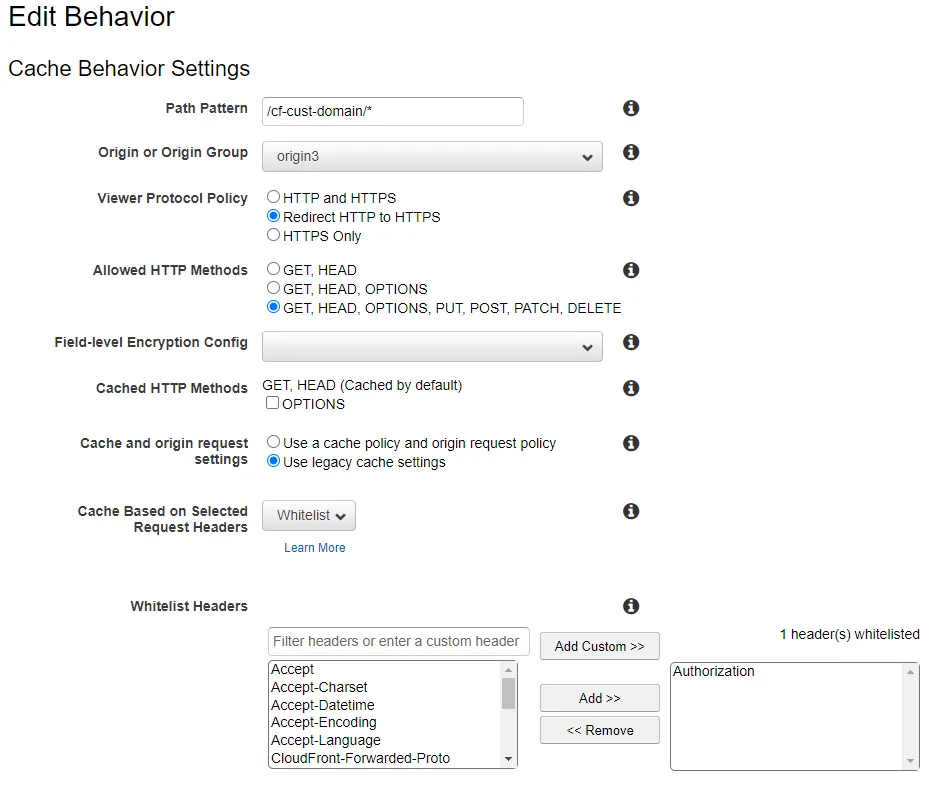Show help for Allowed HTTP Methods
Viewport: 938px width, 790px height.
click(631, 270)
